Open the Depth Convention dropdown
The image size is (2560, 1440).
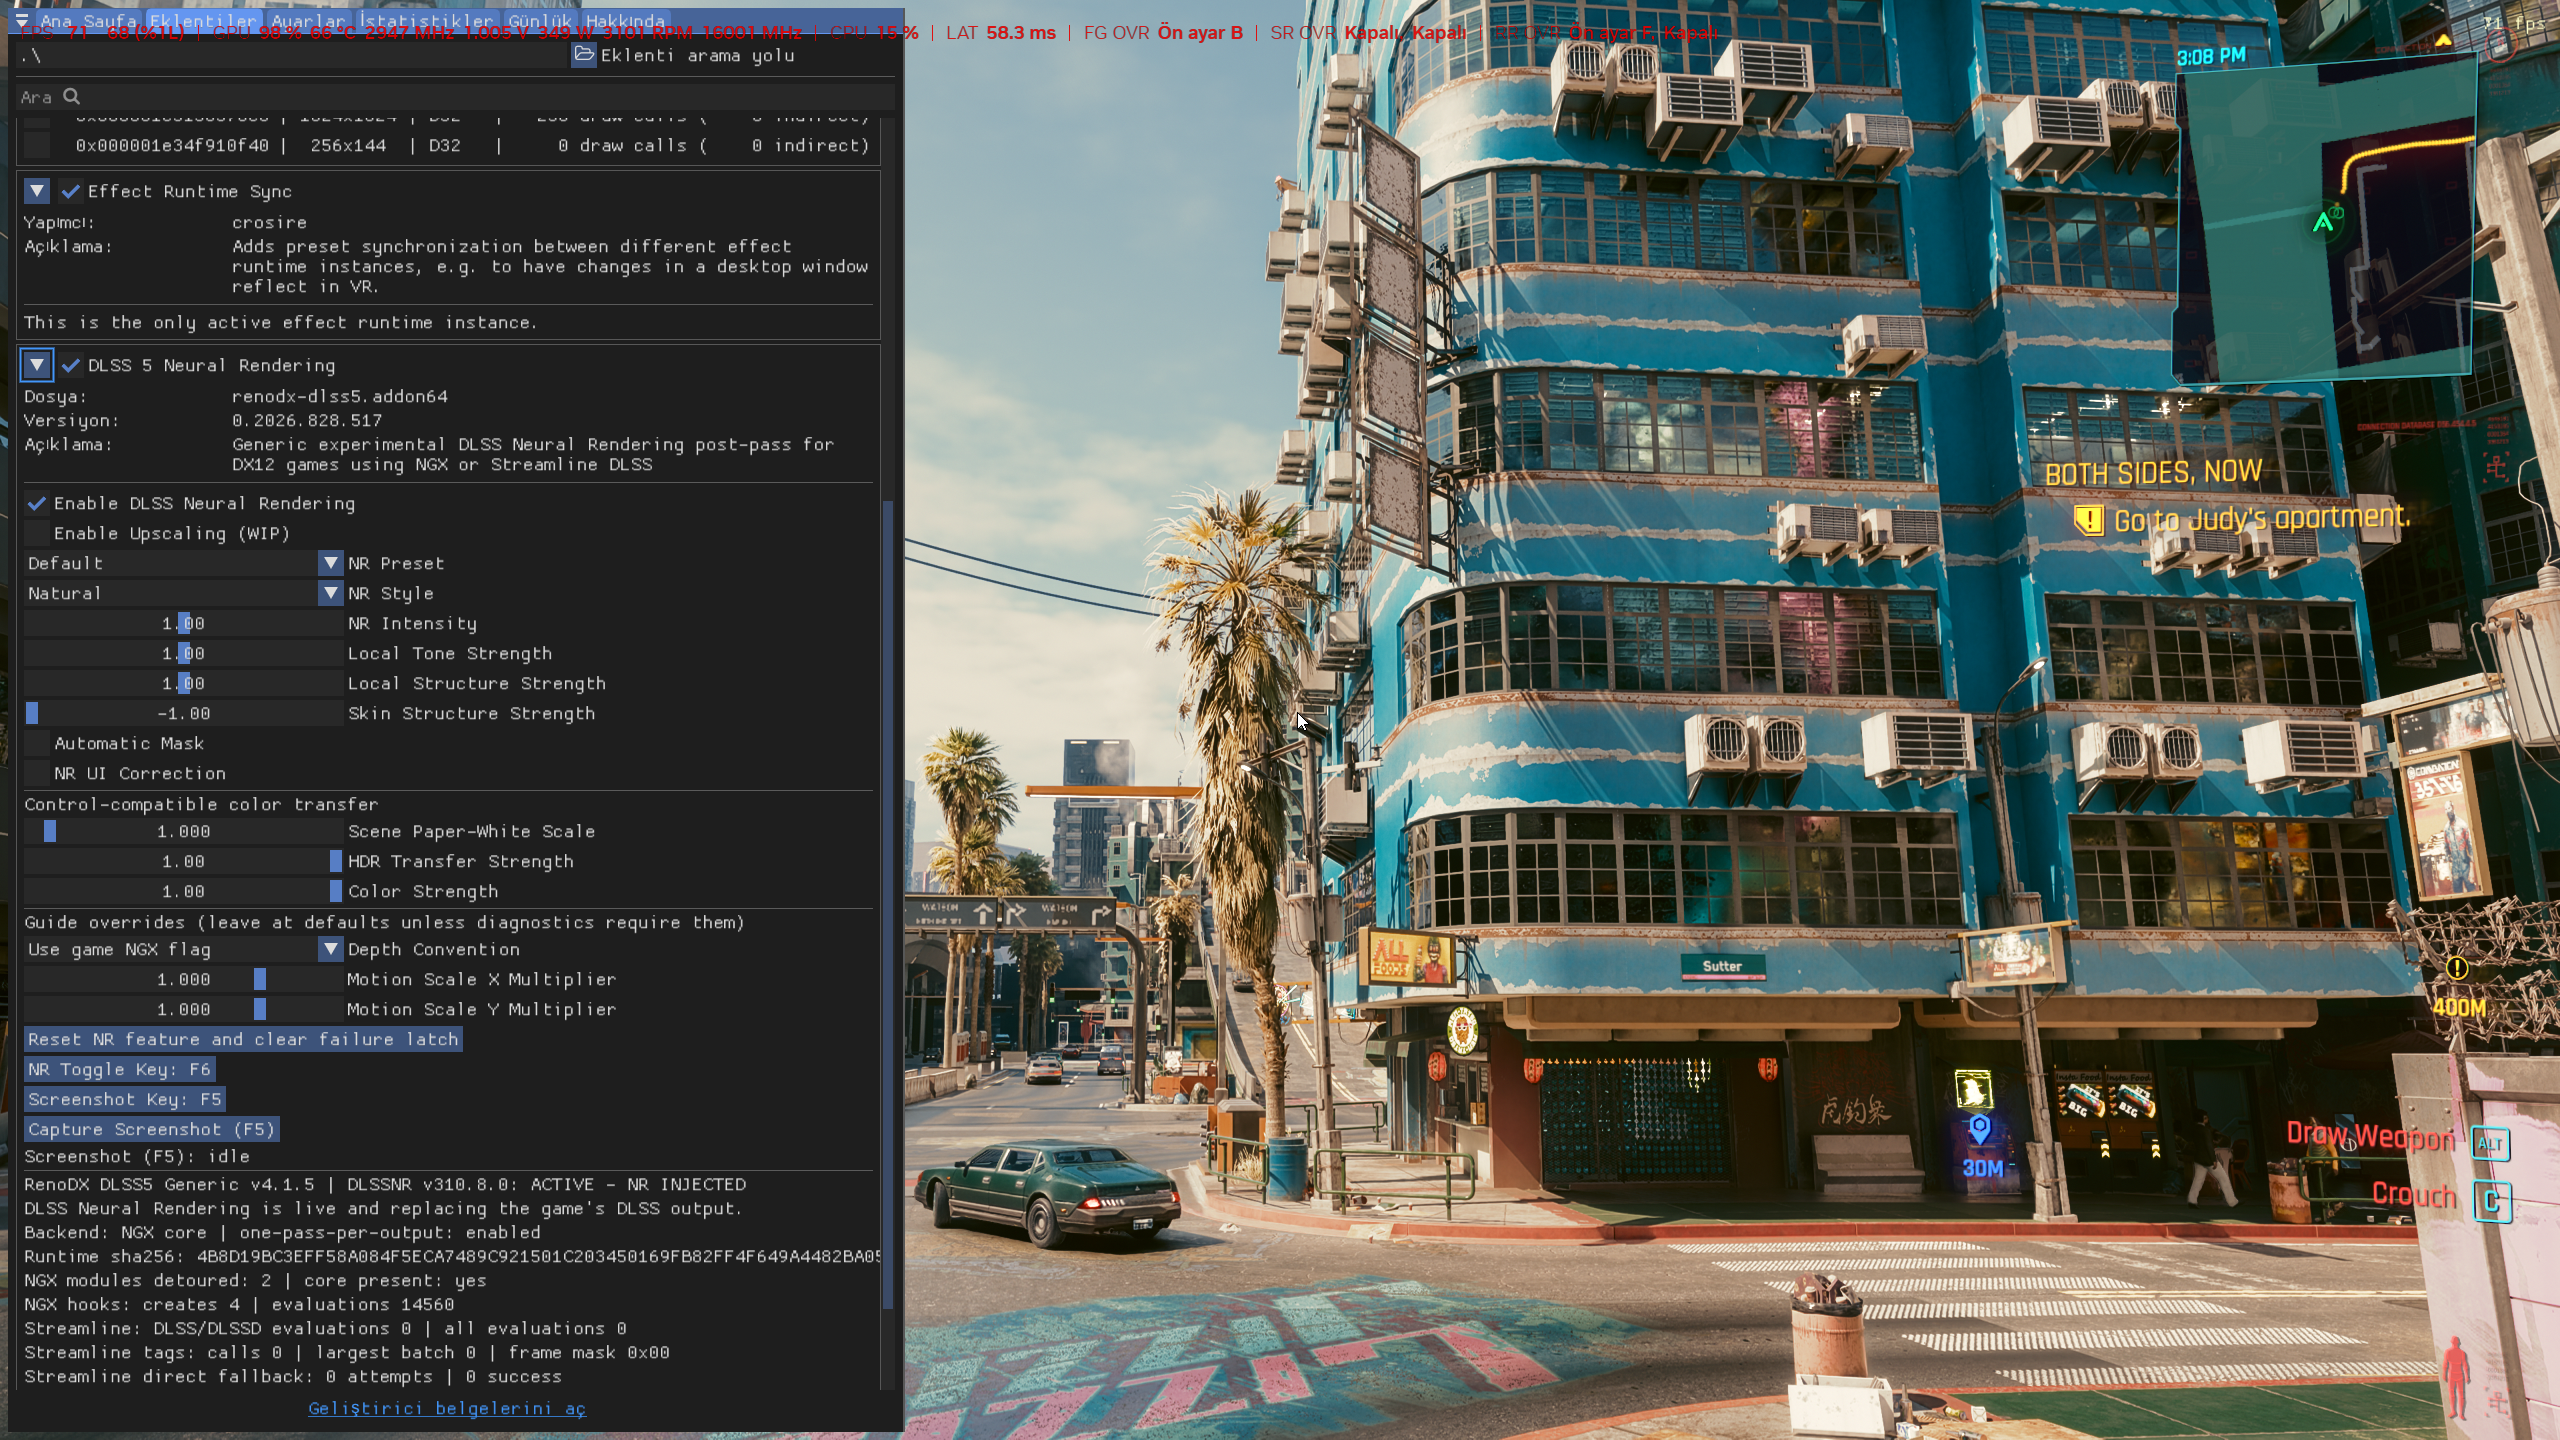(x=184, y=949)
